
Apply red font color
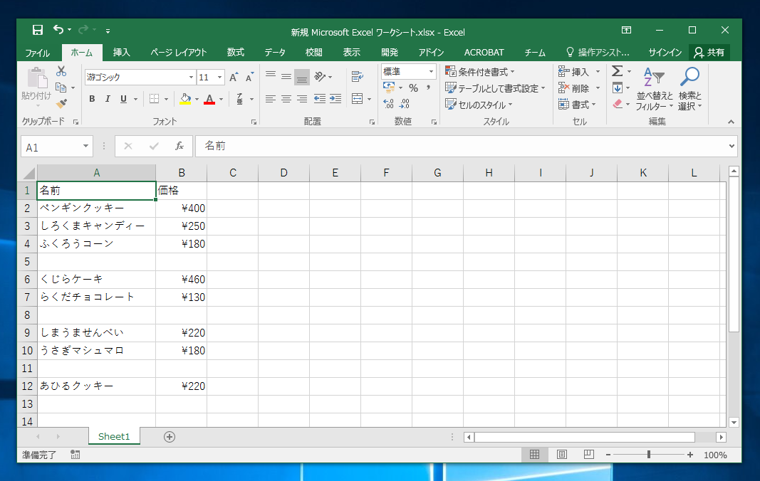(x=209, y=99)
